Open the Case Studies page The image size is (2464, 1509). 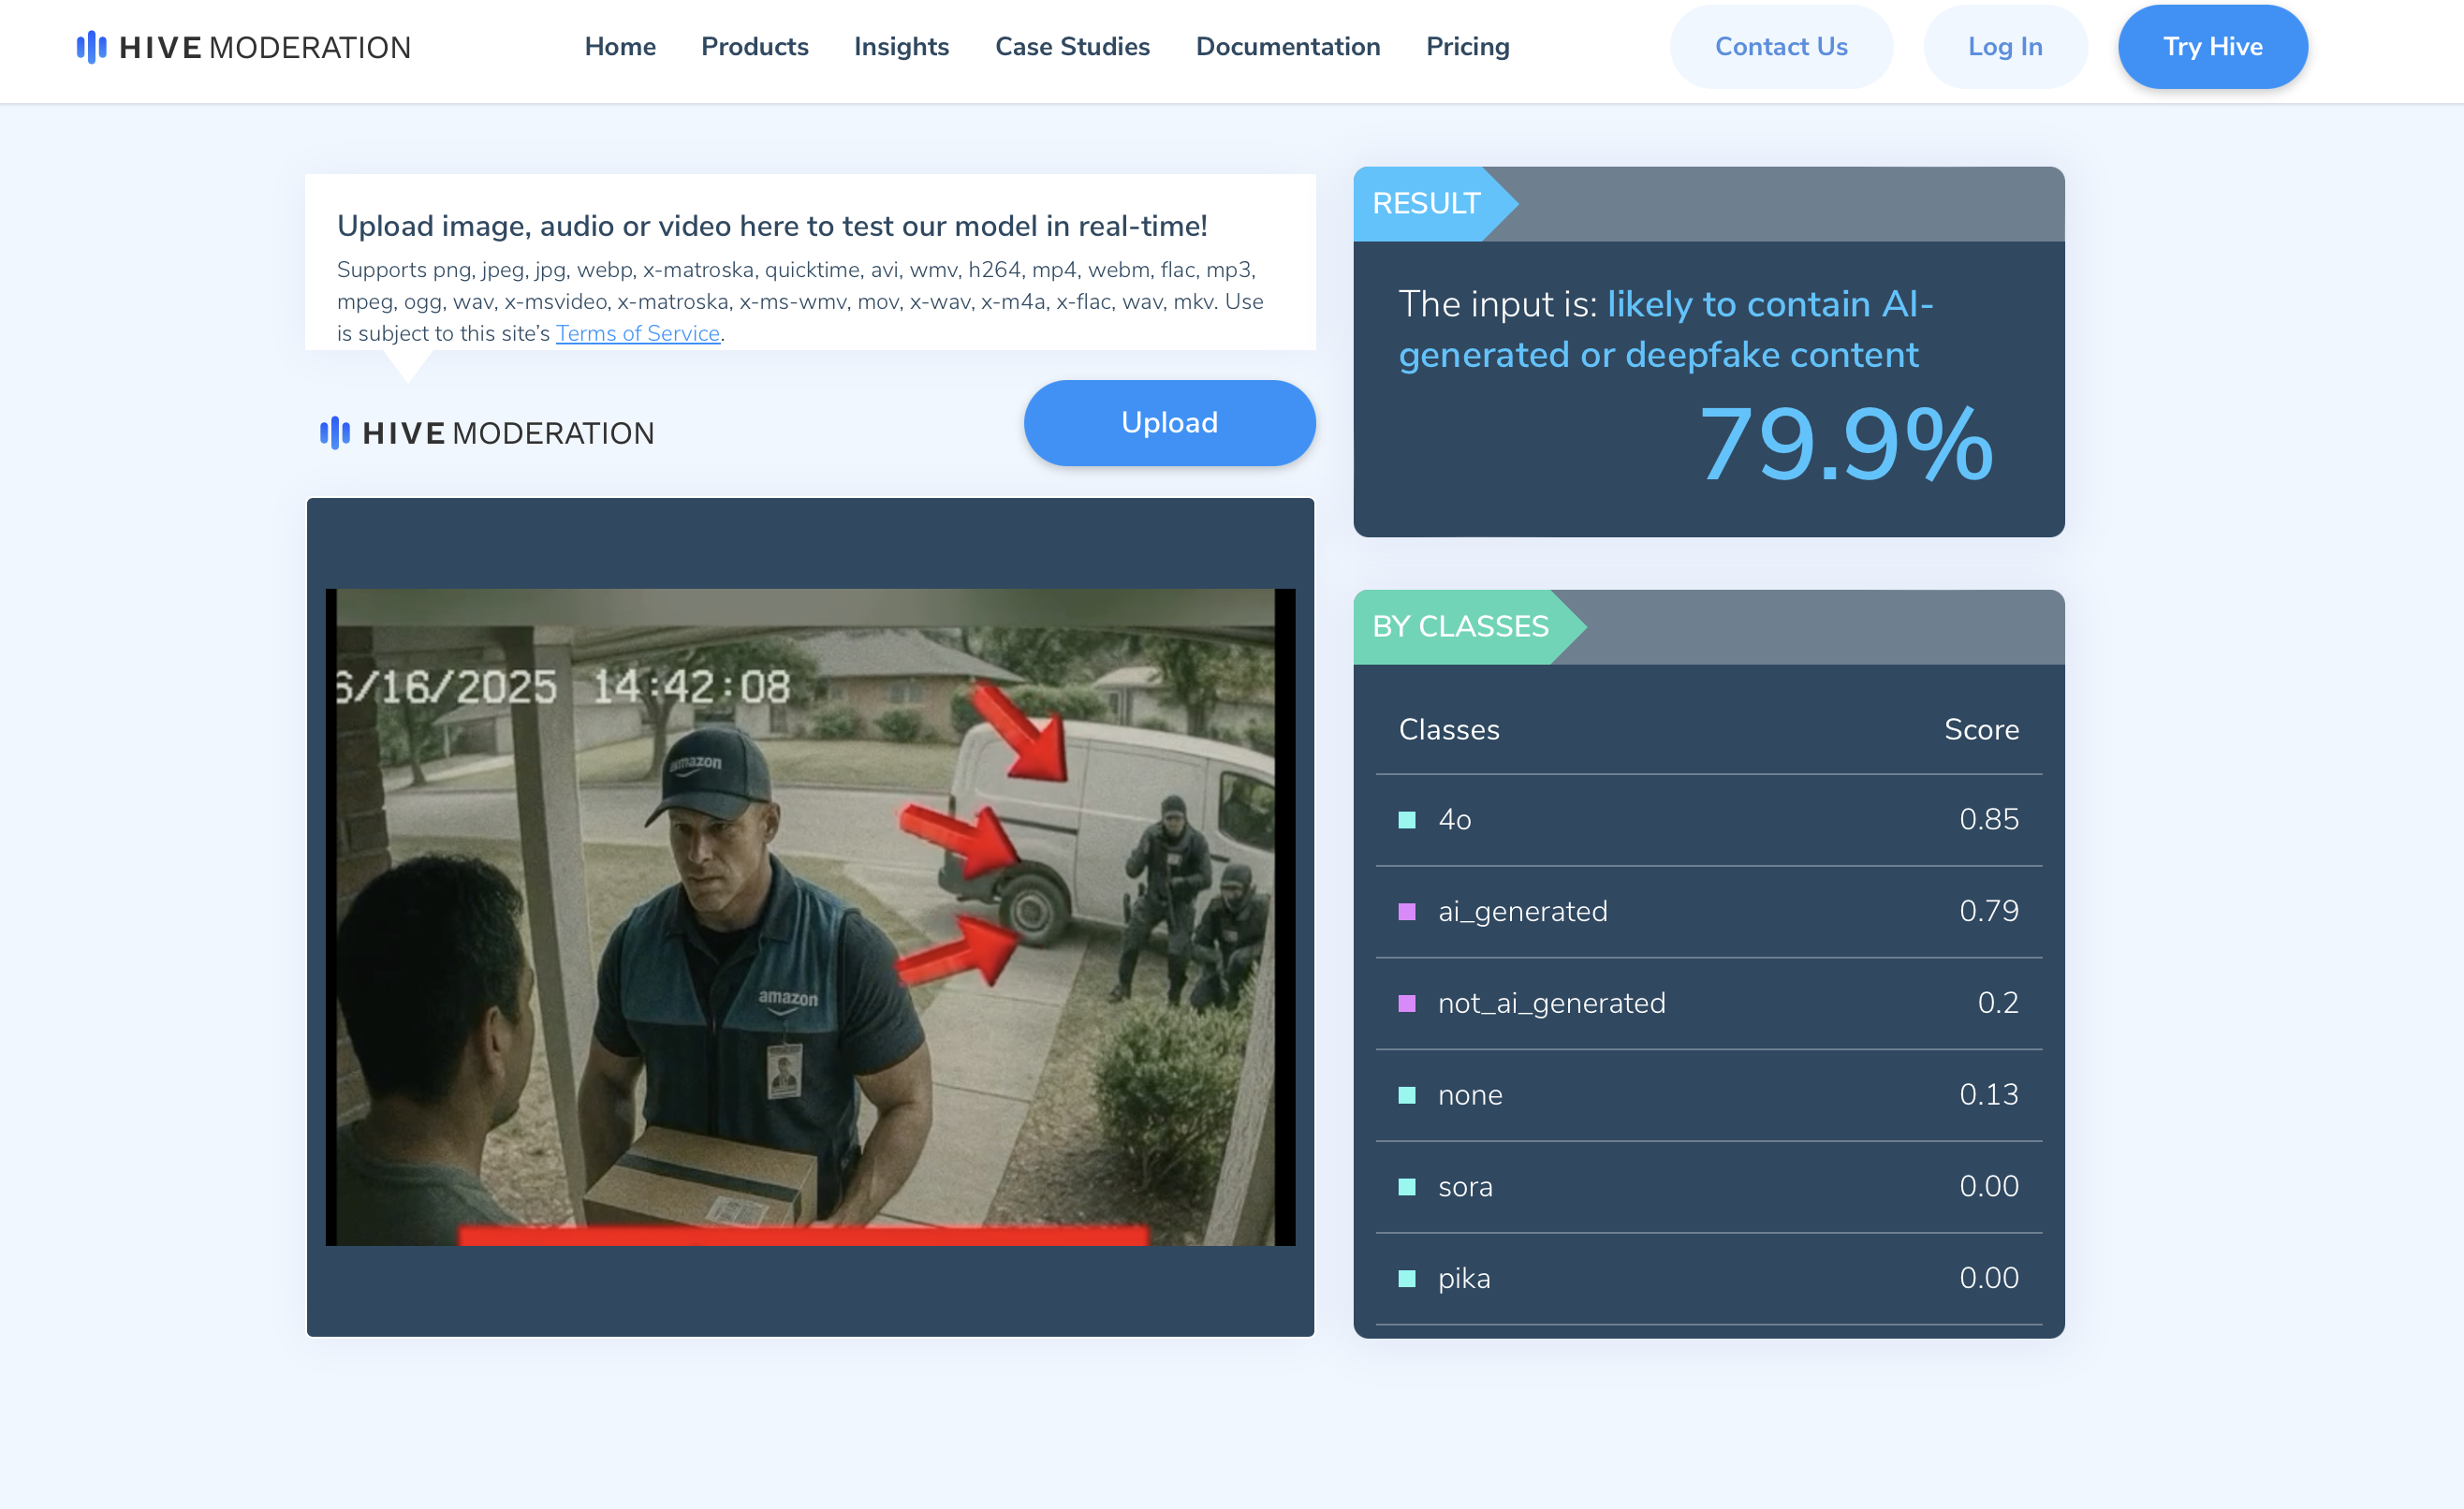point(1072,47)
